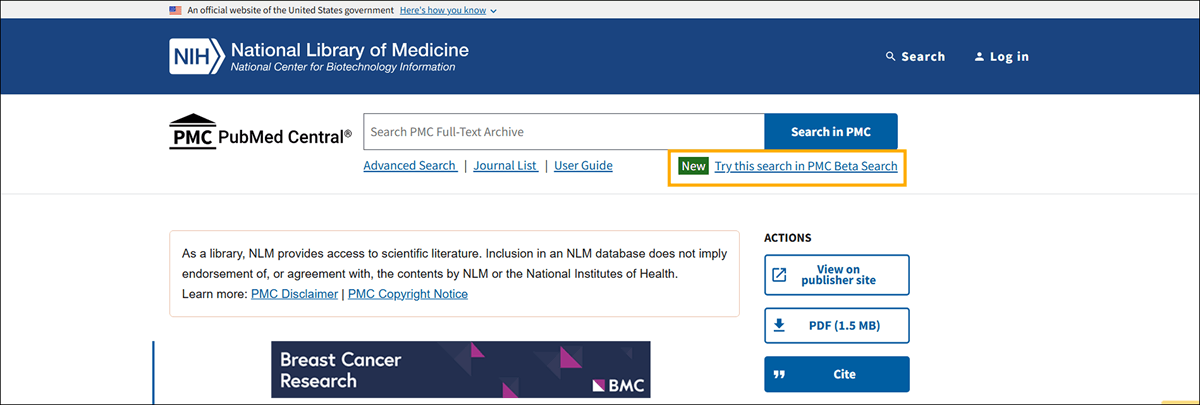Open the article on the publisher site

click(x=837, y=275)
